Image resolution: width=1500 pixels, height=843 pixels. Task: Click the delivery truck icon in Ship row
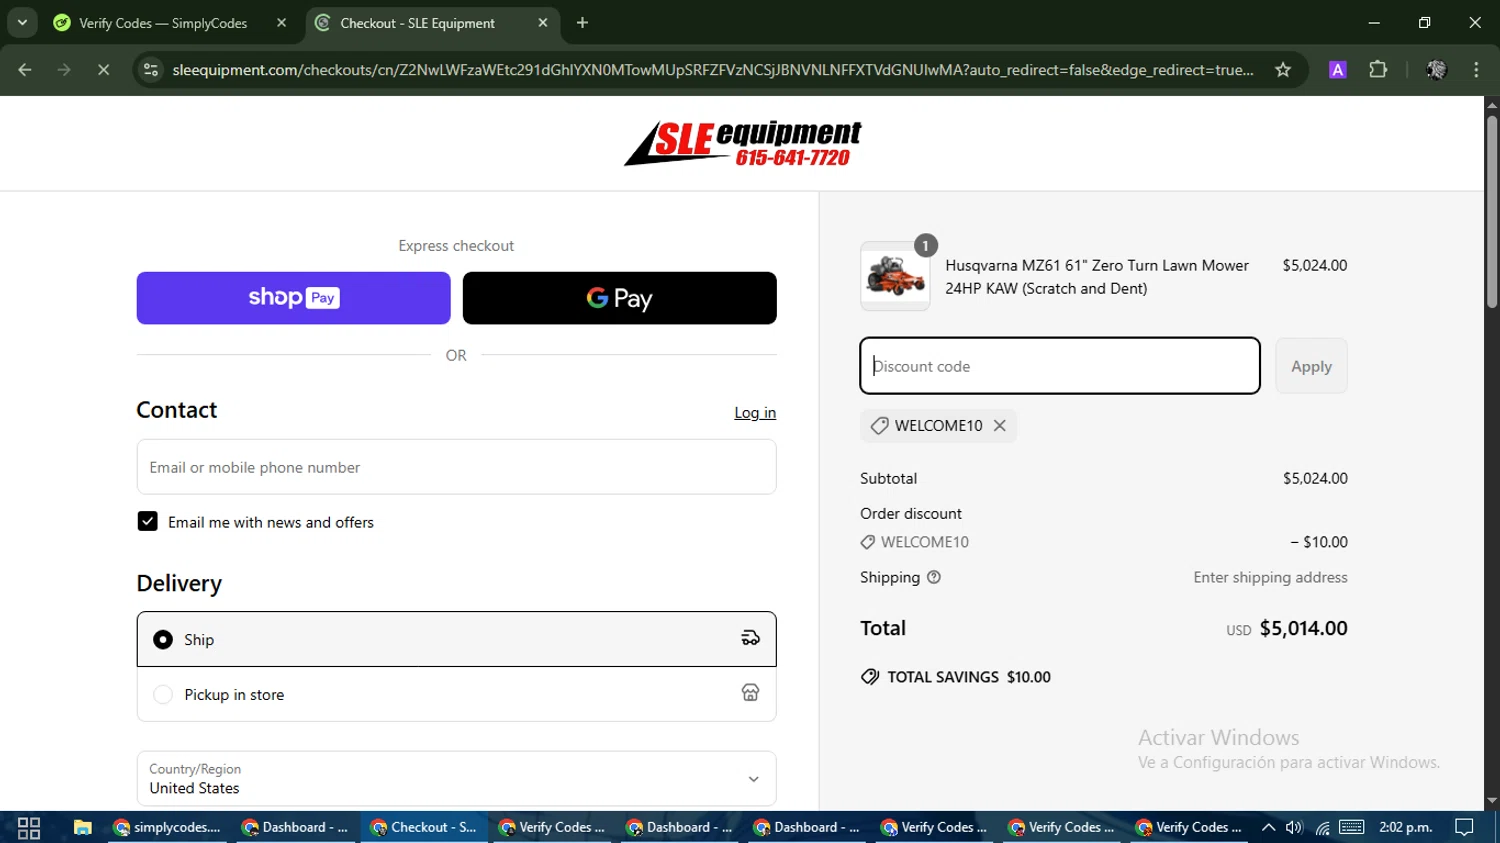pyautogui.click(x=750, y=638)
